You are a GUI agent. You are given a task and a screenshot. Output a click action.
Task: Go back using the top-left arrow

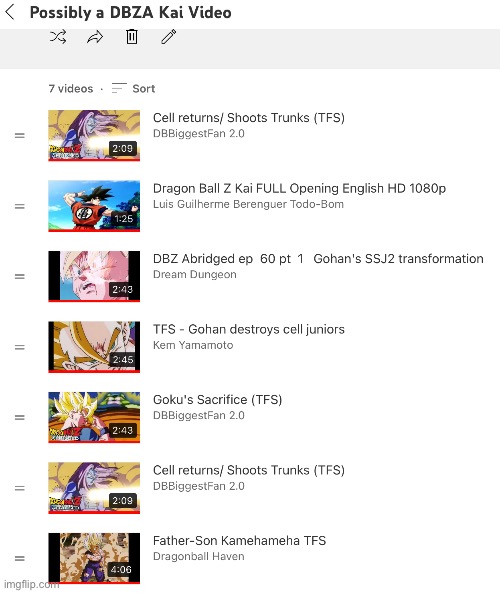(x=10, y=12)
